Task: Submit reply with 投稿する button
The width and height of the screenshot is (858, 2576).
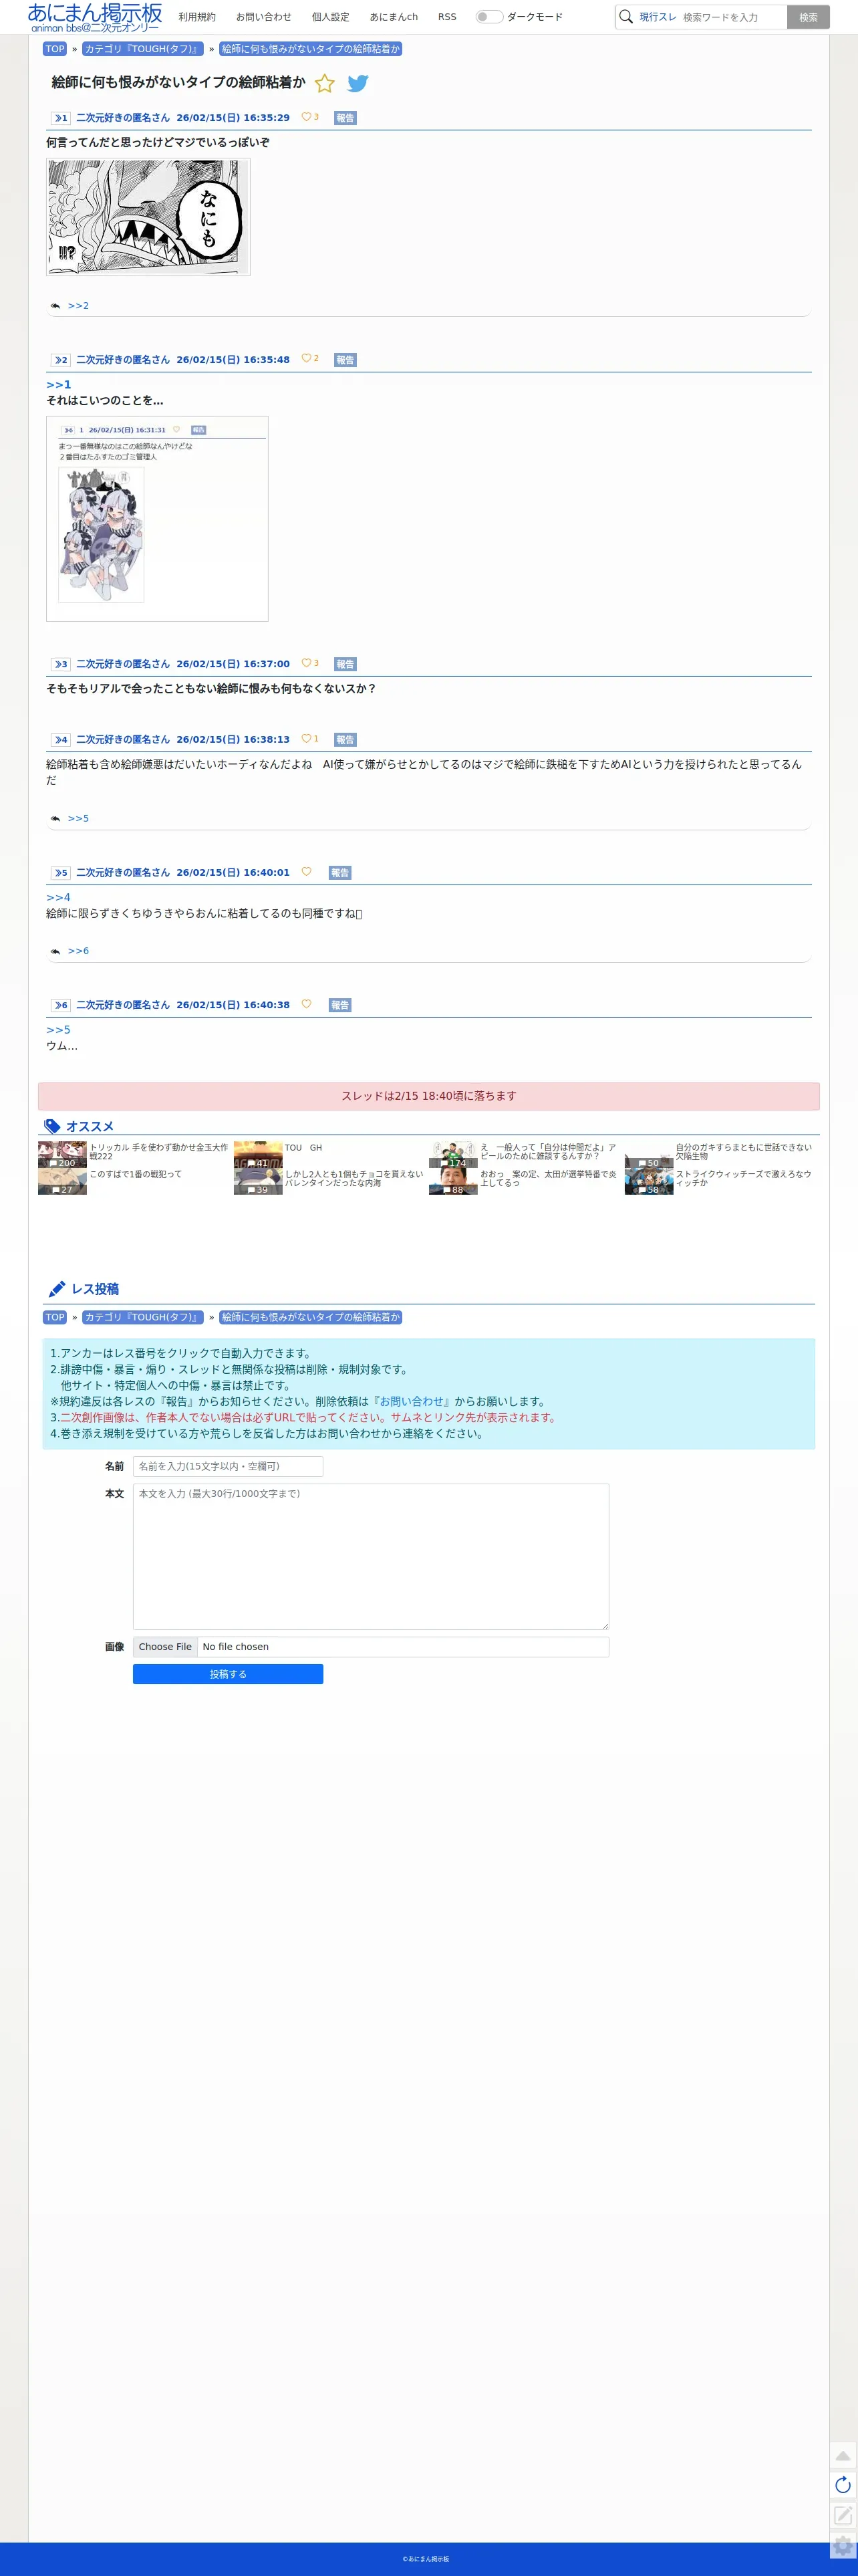Action: (228, 1674)
